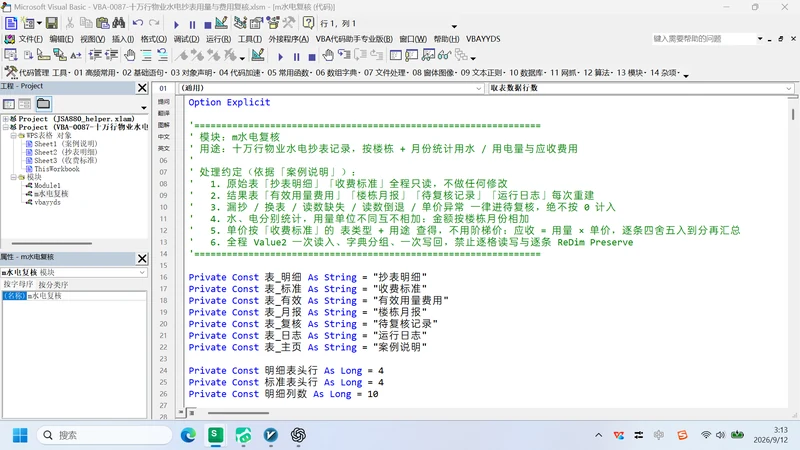Select Sheet2 (抄表明细) in project tree
Viewport: 800px width, 450px height.
pos(65,152)
